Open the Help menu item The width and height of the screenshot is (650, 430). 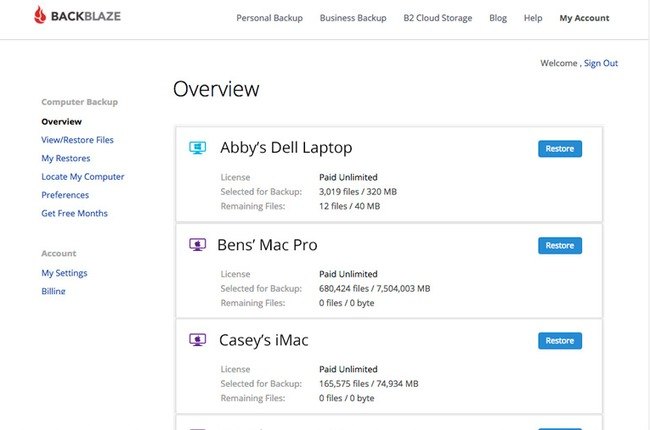tap(533, 18)
